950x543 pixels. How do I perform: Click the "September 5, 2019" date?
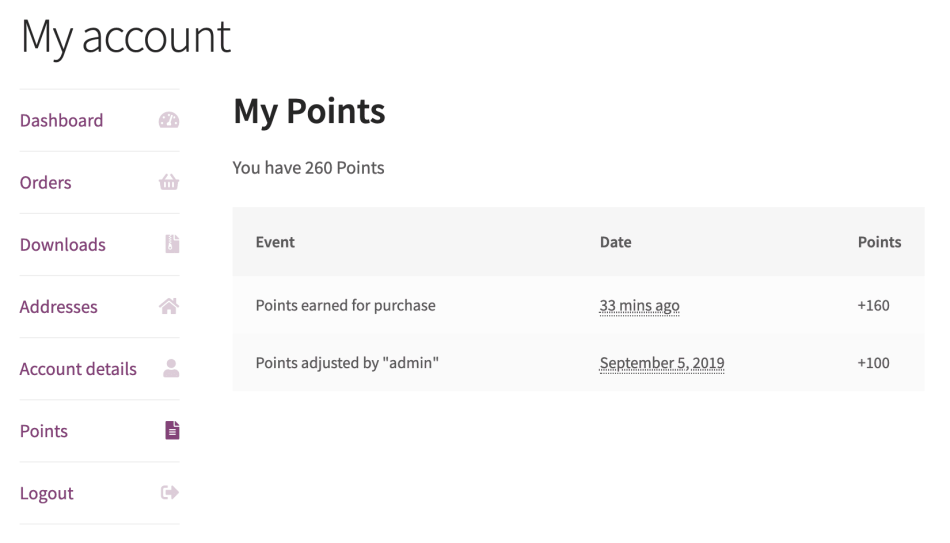661,363
